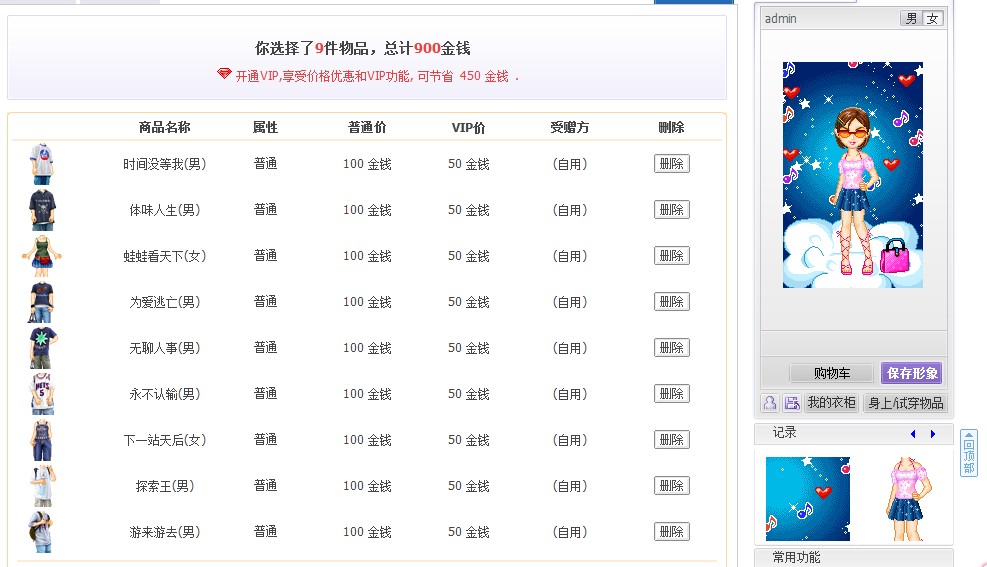Click the red VIP diamond icon
Viewport: 987px width, 567px height.
[x=224, y=74]
